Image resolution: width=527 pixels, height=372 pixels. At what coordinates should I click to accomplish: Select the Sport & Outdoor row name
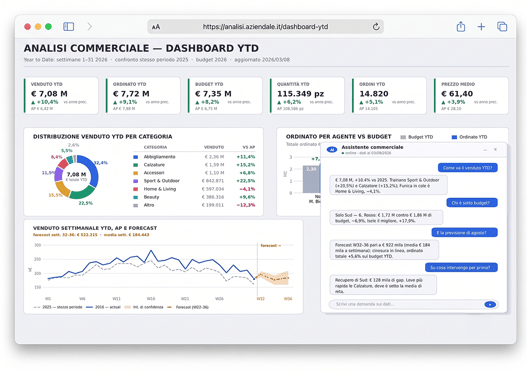[x=162, y=181]
